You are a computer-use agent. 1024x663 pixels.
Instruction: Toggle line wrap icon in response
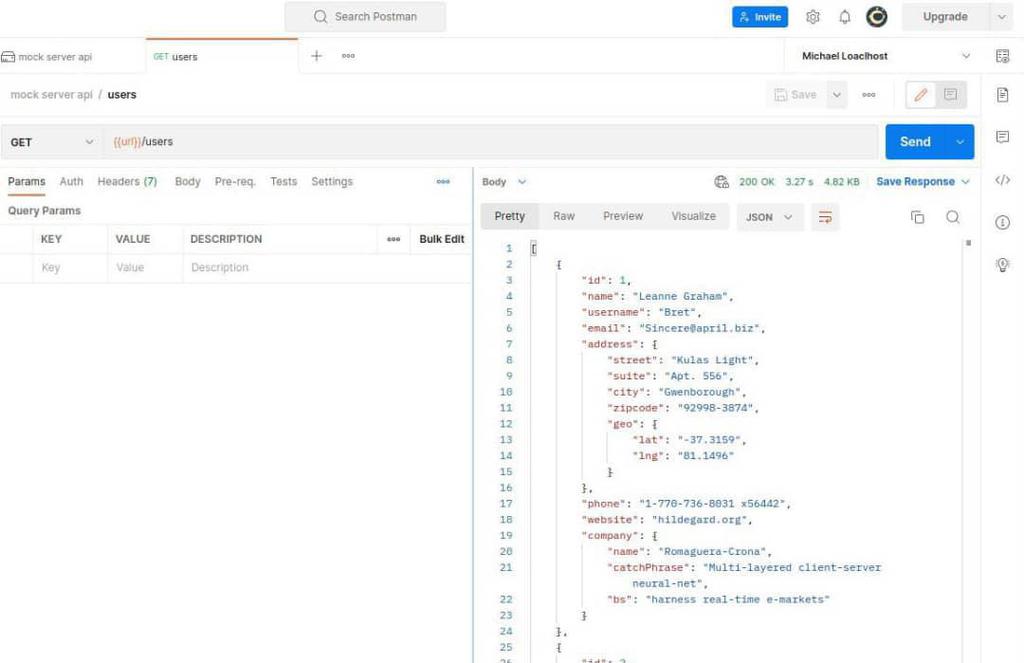tap(825, 217)
